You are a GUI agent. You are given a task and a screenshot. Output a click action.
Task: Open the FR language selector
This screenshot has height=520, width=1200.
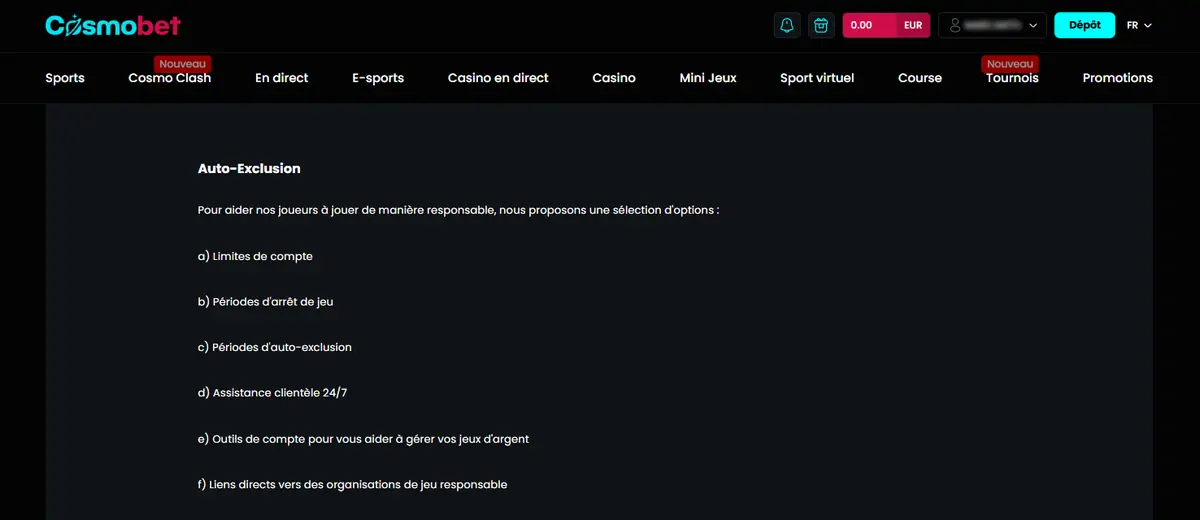[x=1139, y=25]
